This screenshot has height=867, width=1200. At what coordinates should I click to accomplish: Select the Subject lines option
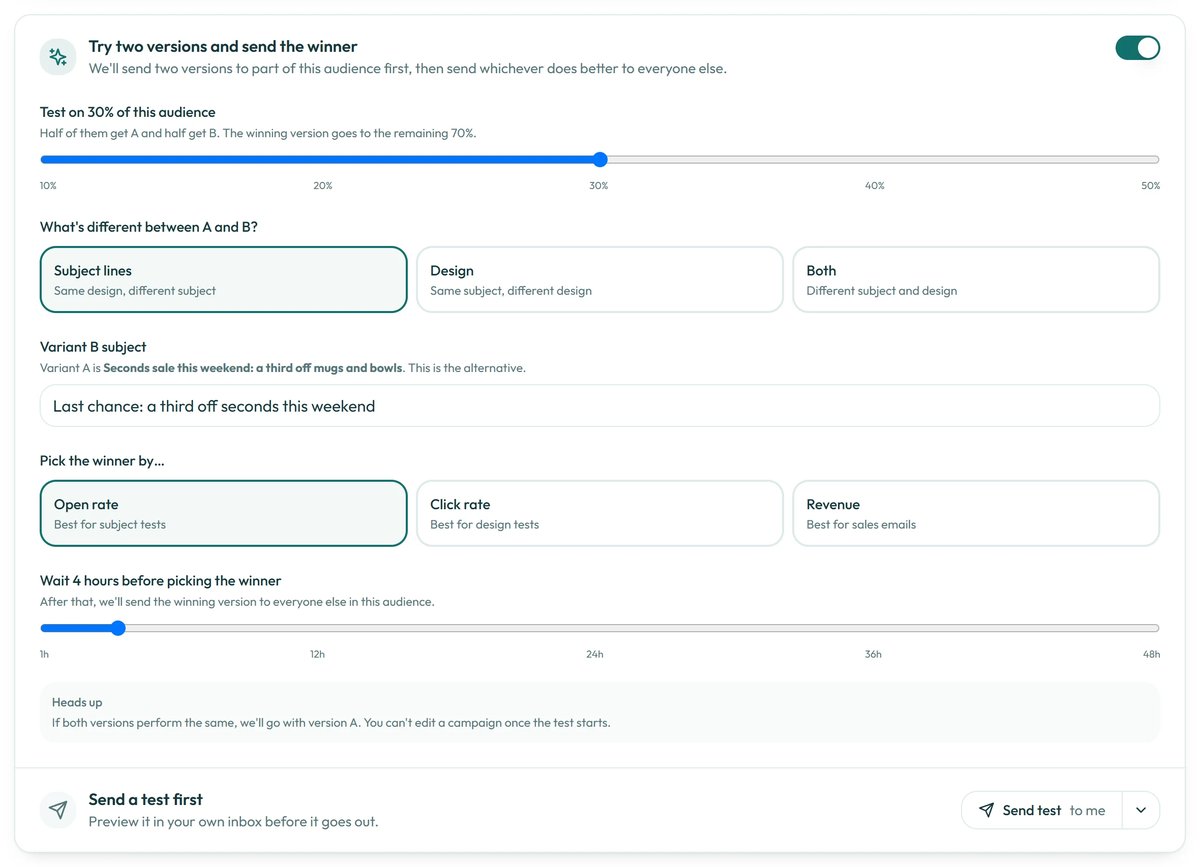point(224,280)
